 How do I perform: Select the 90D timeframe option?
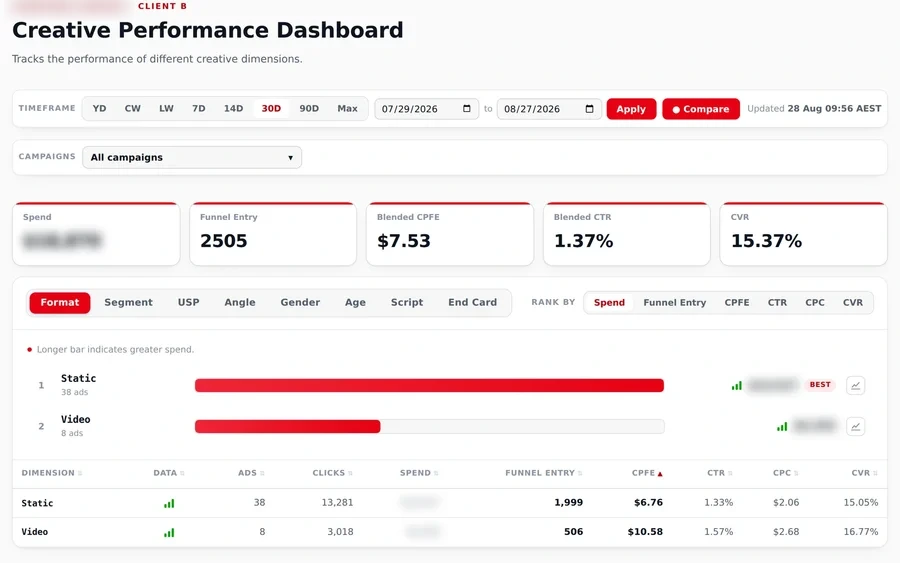pos(309,108)
